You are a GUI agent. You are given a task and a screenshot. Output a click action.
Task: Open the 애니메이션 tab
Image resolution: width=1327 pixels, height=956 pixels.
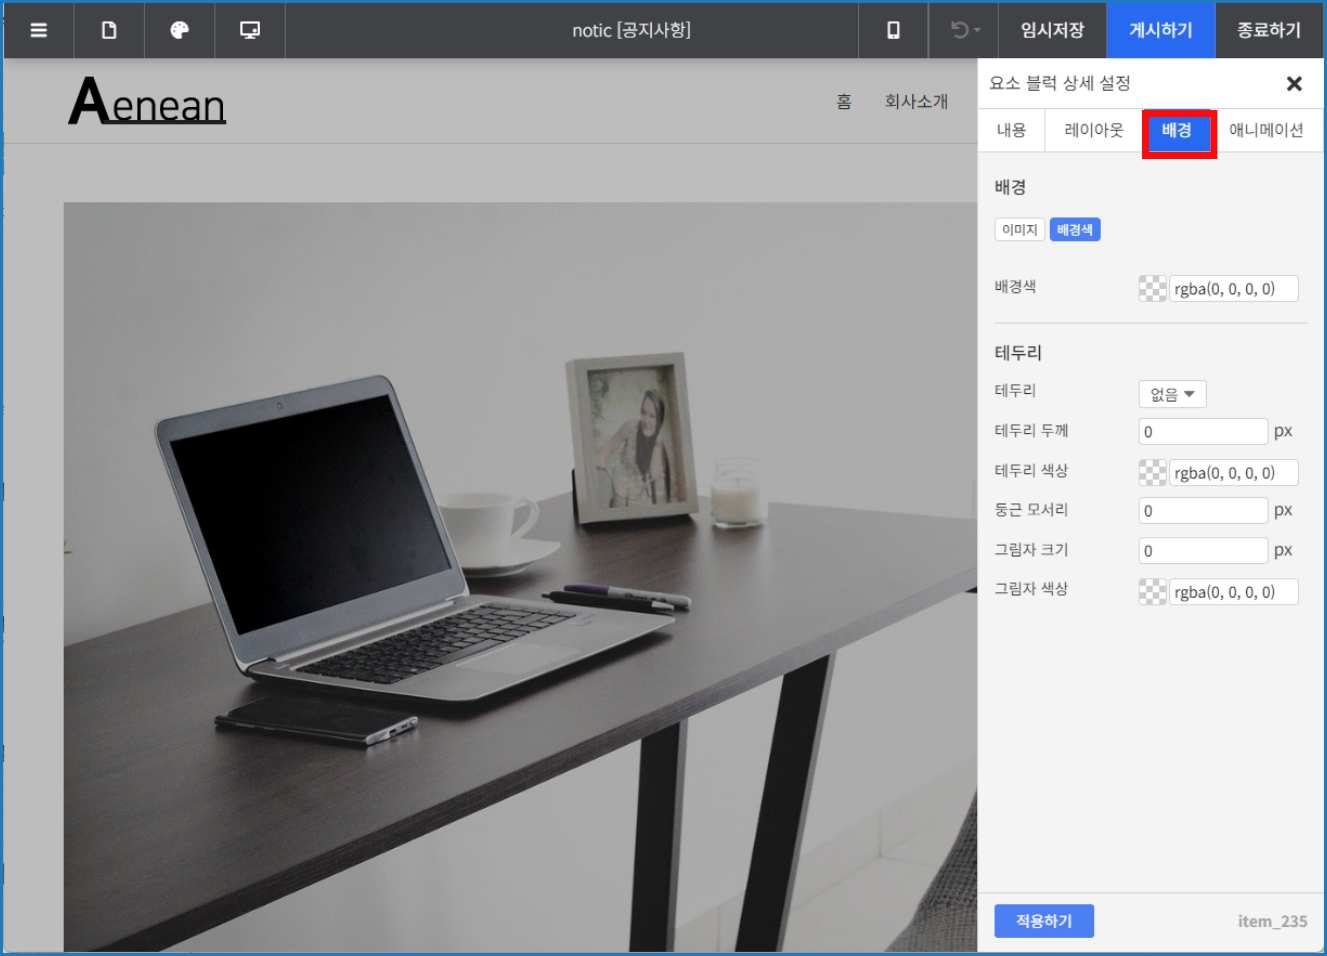pos(1266,130)
